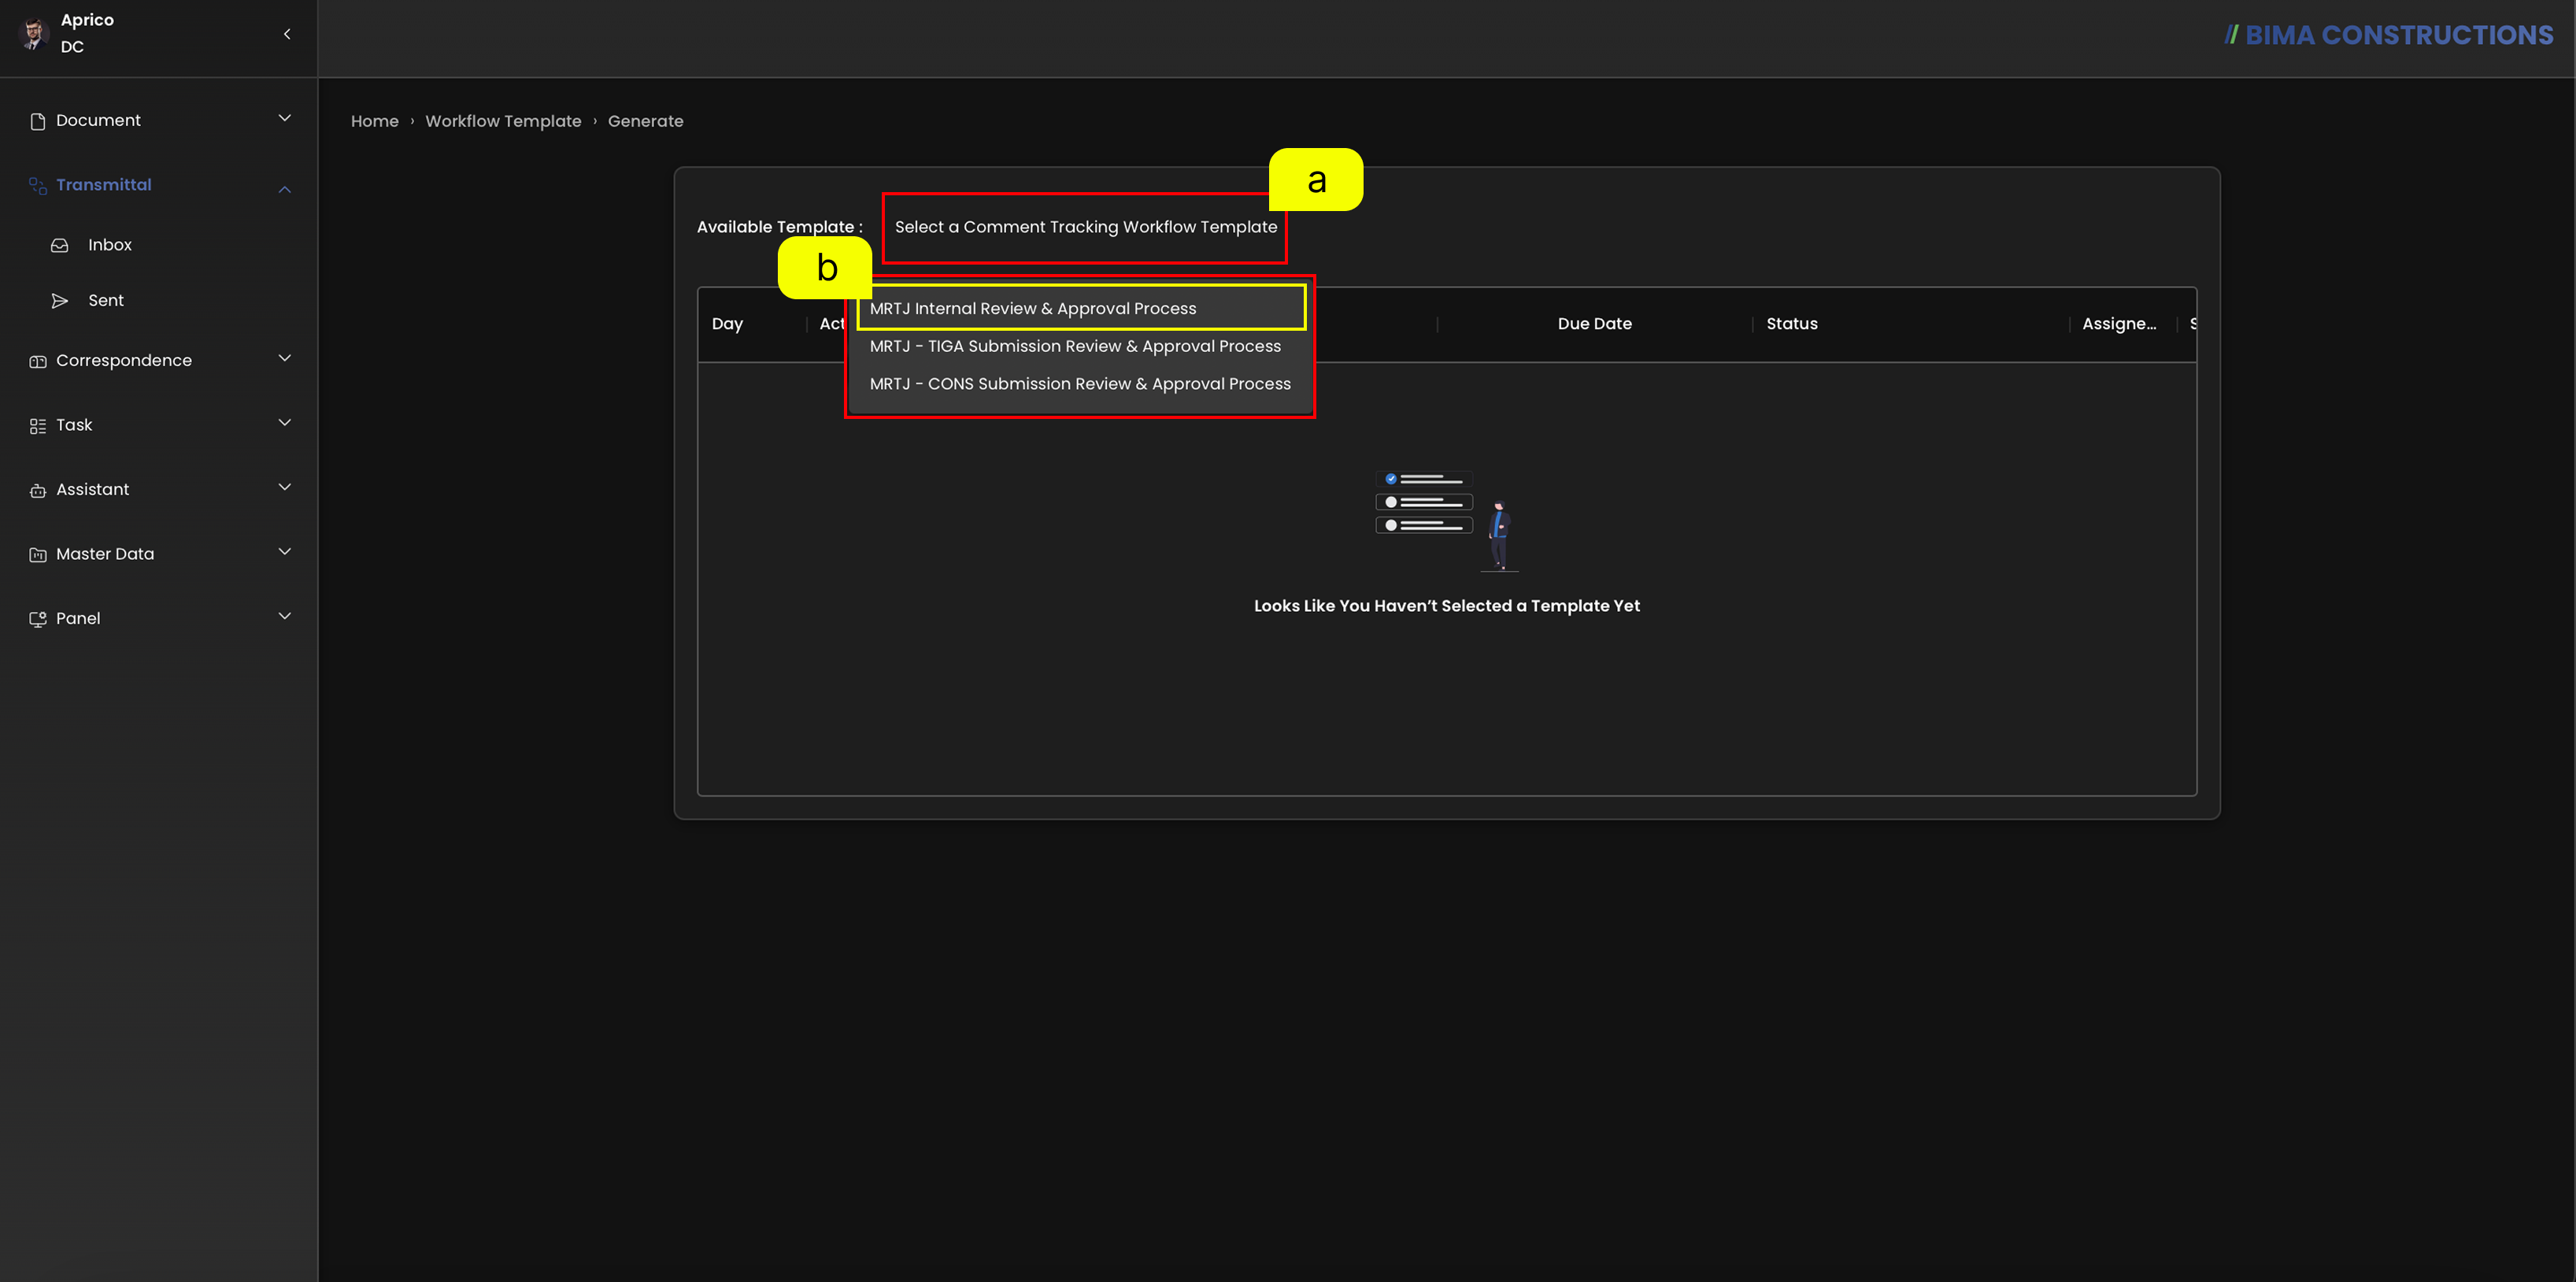The image size is (2576, 1282).
Task: Expand the Task menu chevron
Action: click(285, 423)
